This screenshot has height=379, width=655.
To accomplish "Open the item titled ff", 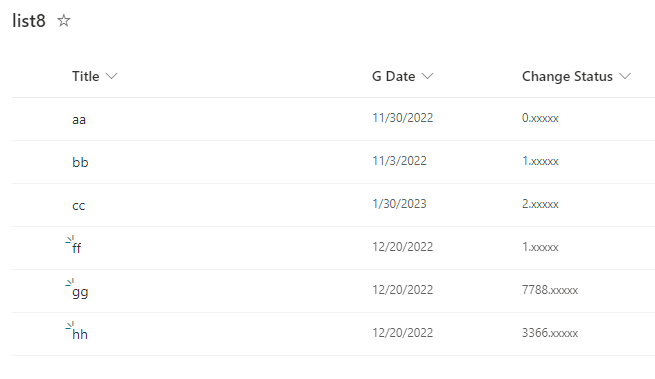I will tap(77, 248).
